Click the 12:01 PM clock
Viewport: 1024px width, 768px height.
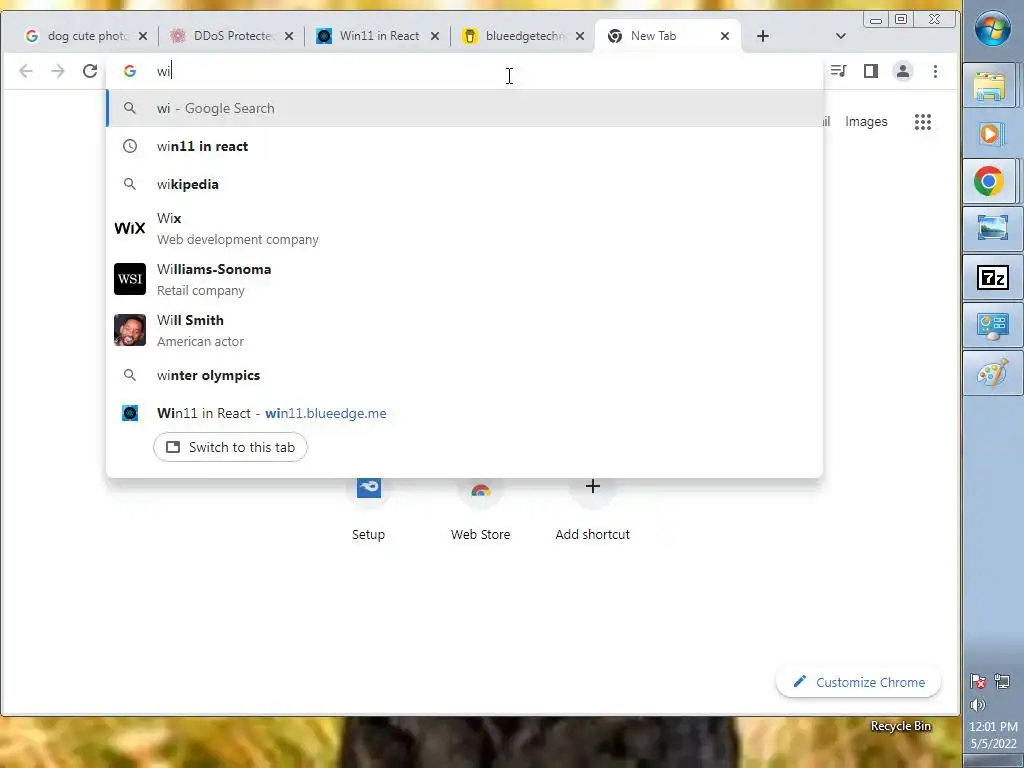(993, 726)
